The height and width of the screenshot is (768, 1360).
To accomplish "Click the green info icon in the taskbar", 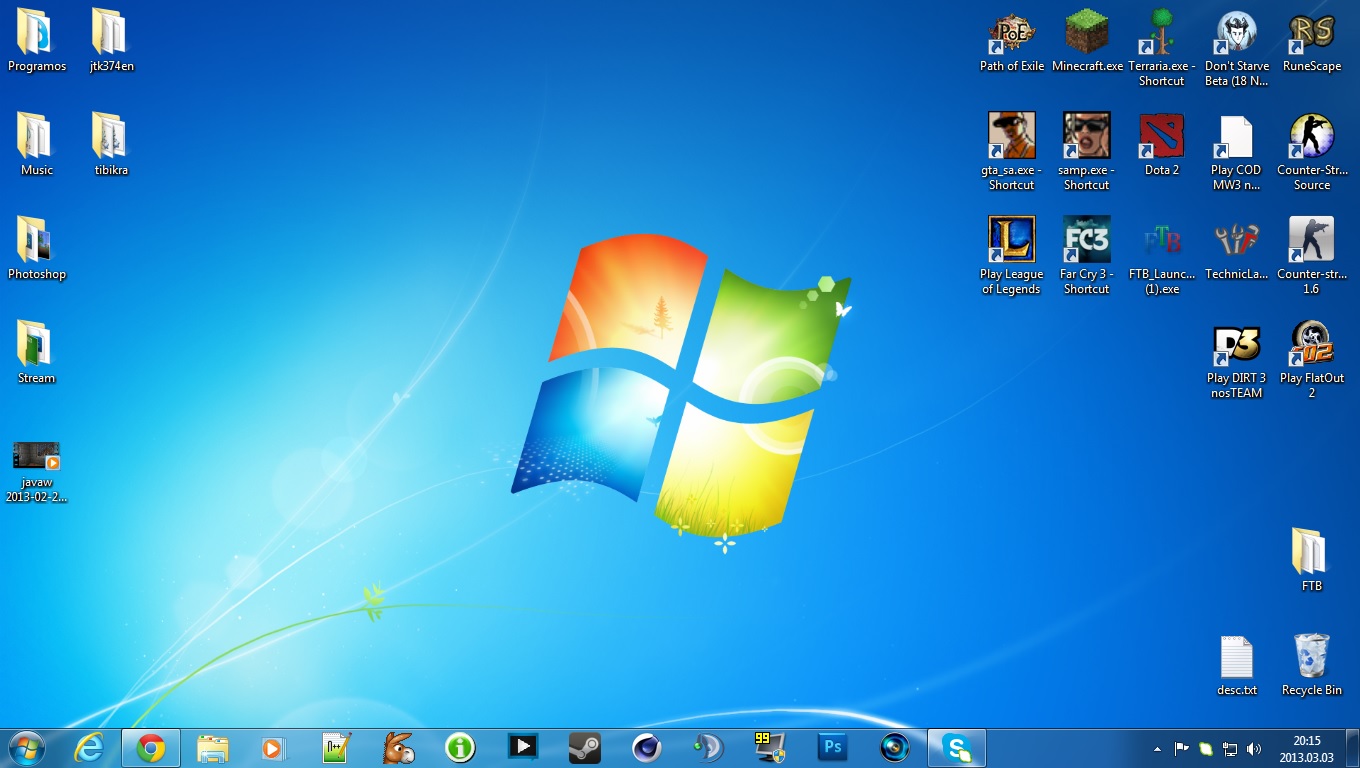I will [460, 748].
